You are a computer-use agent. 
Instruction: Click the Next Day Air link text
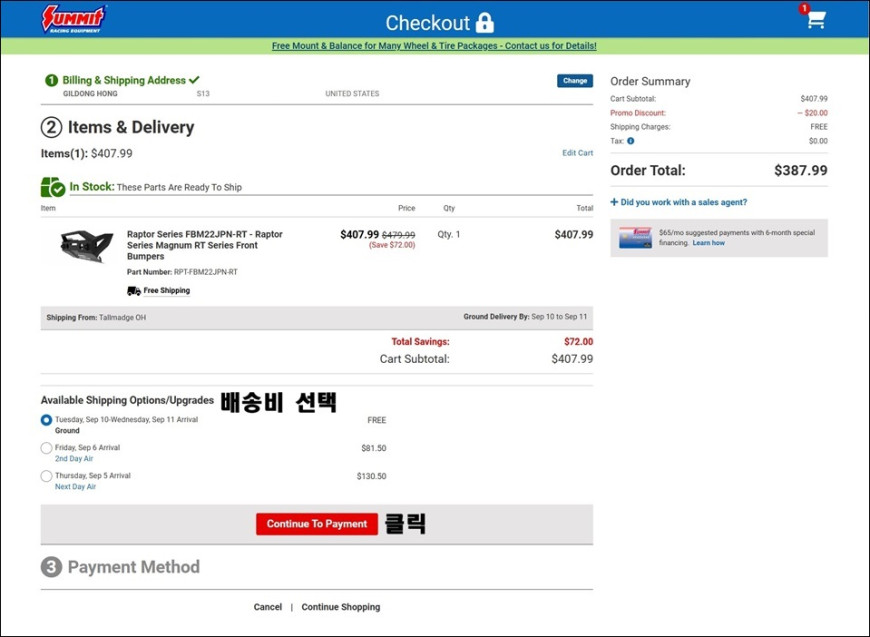75,487
